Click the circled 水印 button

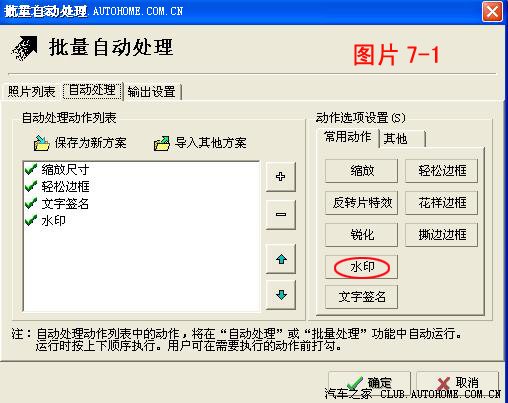click(362, 267)
